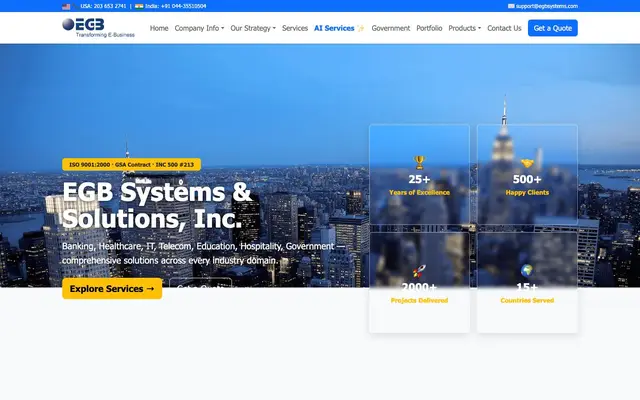Screen dimensions: 640x400
Task: Call the India phone number link
Action: pyautogui.click(x=176, y=6)
